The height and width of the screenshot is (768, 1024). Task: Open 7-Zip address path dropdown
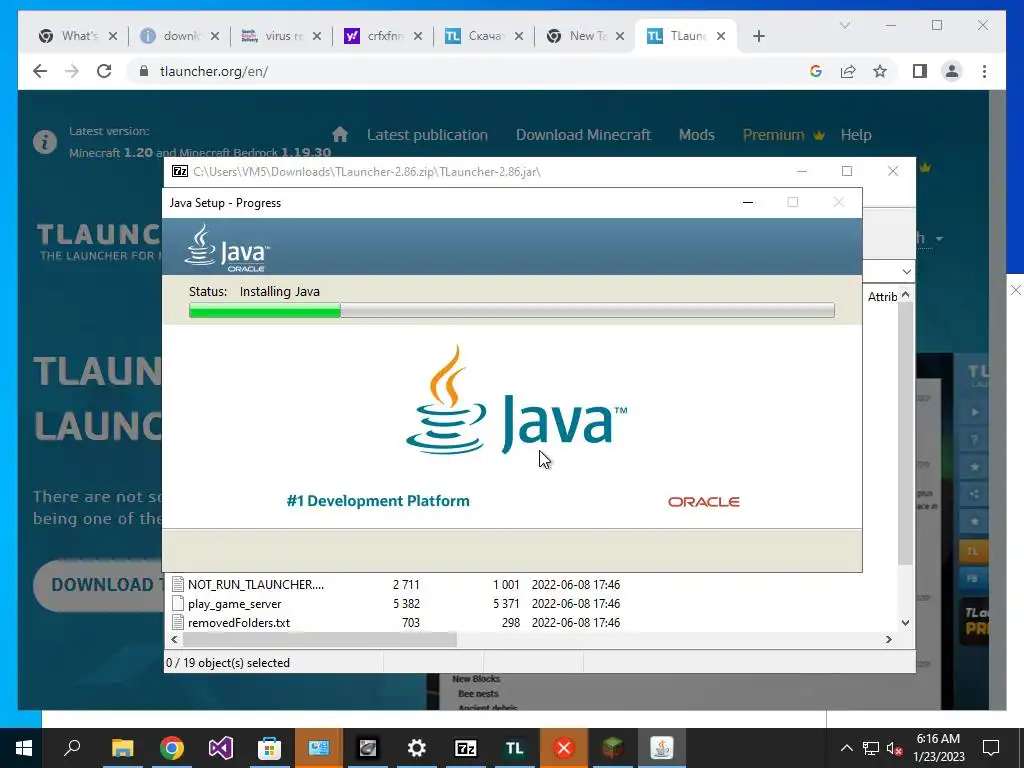906,271
